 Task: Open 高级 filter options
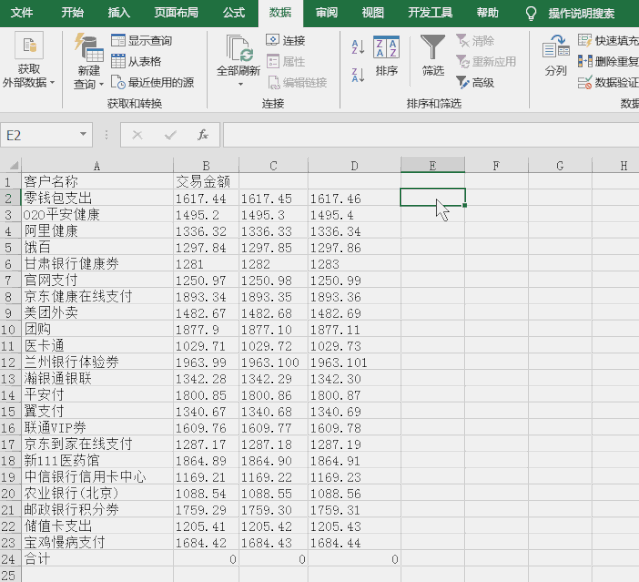tap(475, 83)
